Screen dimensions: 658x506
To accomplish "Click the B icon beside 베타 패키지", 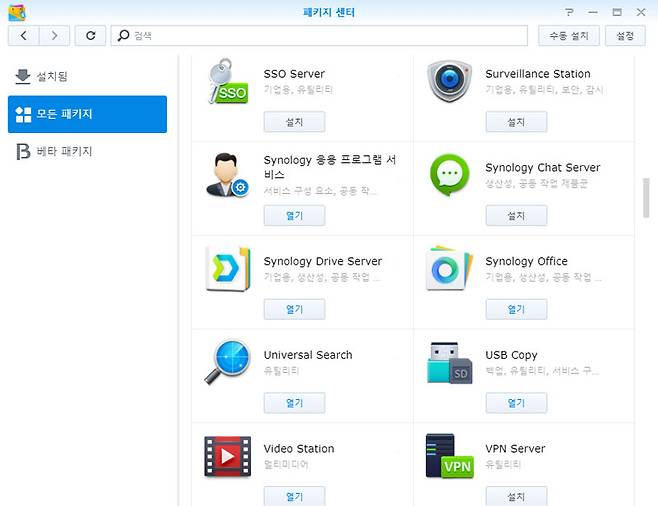I will (23, 151).
